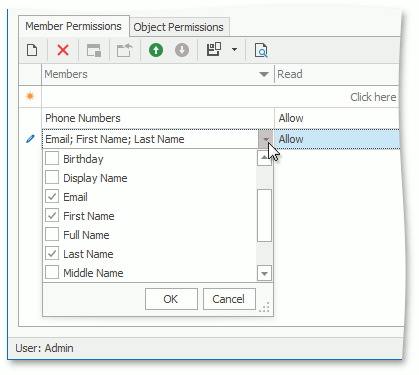Click the 'Click here' new row
The width and height of the screenshot is (419, 375).
[220, 97]
